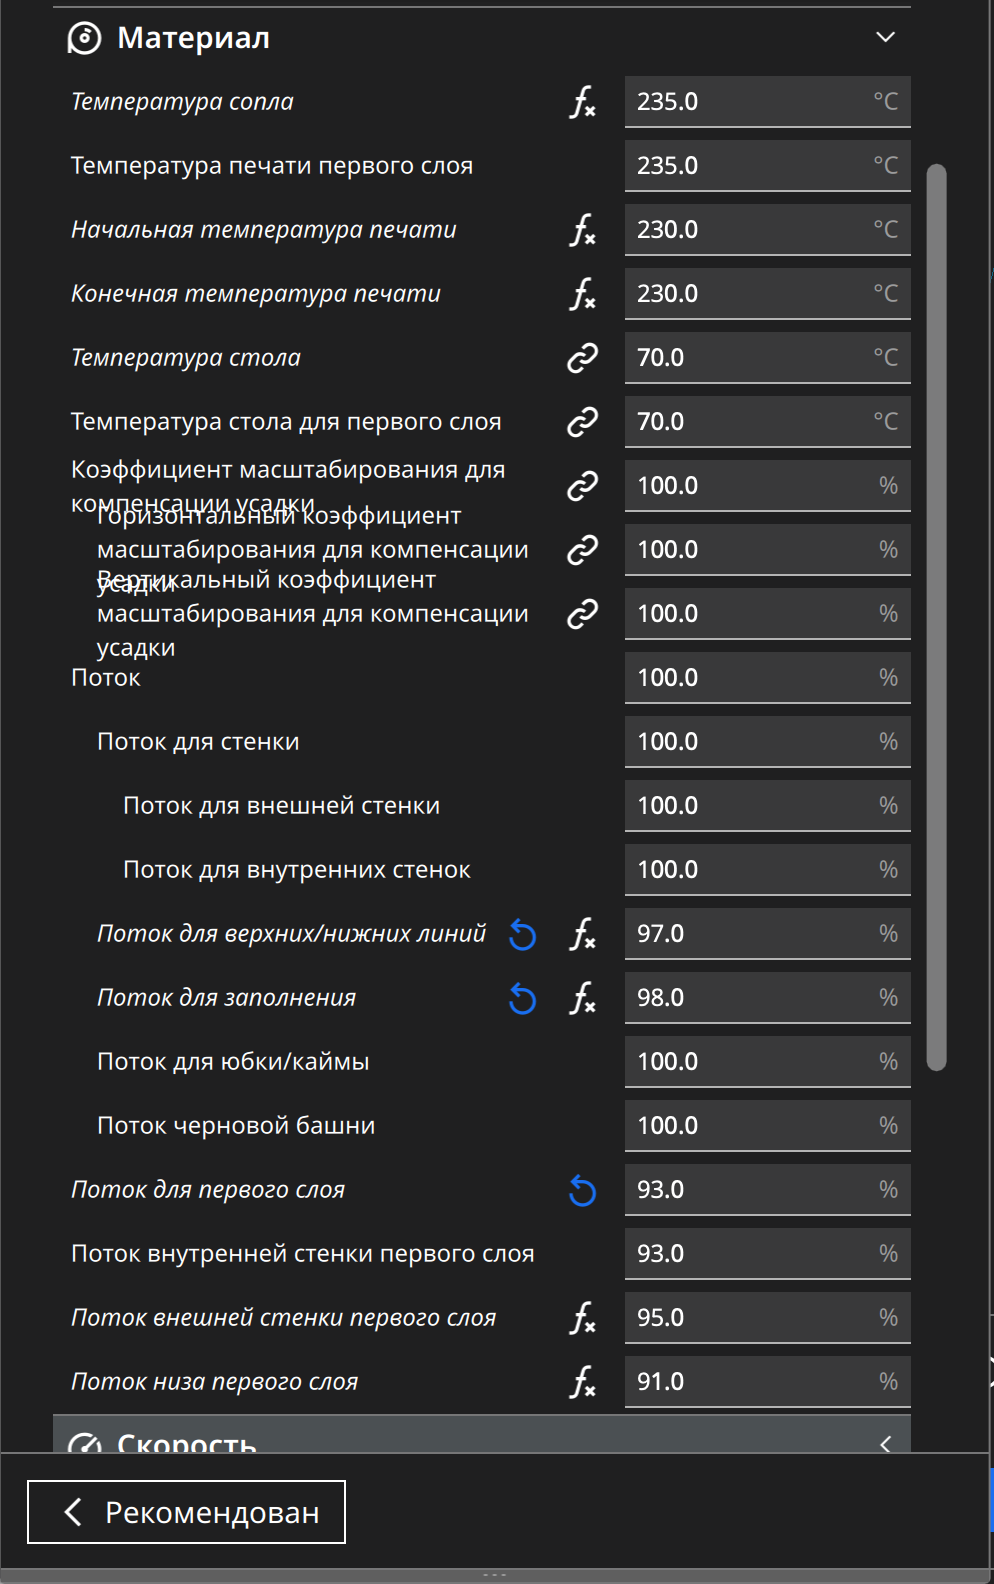Click the settings panel vertical scrollbar
Image resolution: width=994 pixels, height=1584 pixels.
pos(936,617)
